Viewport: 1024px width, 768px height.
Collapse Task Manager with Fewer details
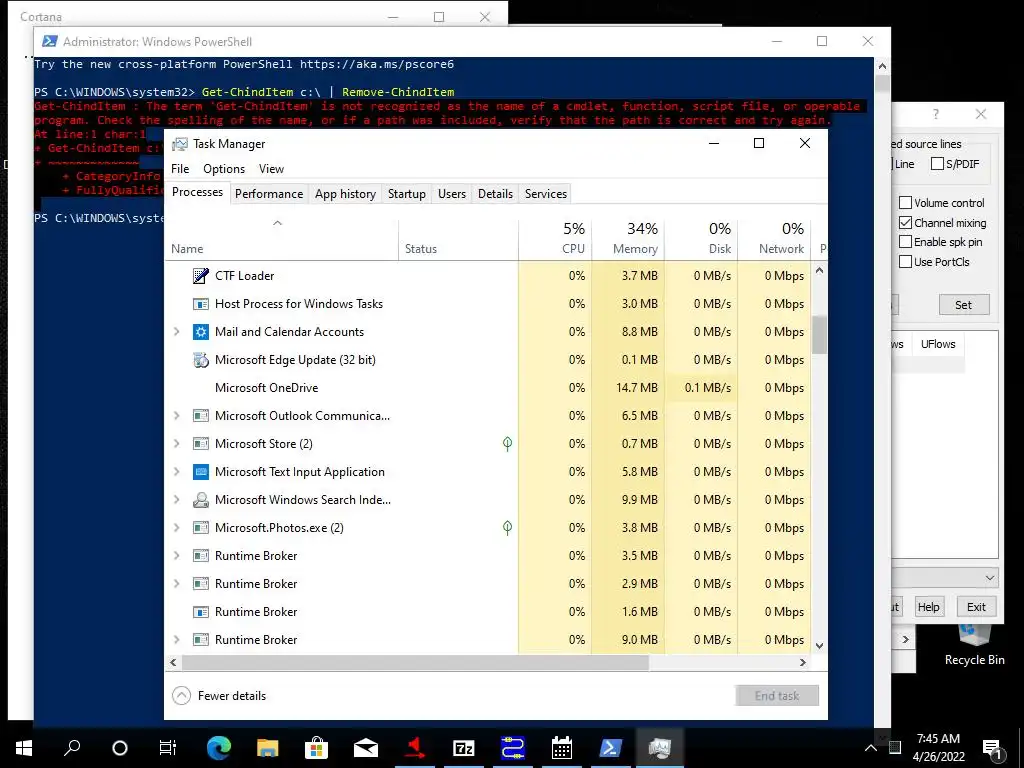click(x=219, y=696)
